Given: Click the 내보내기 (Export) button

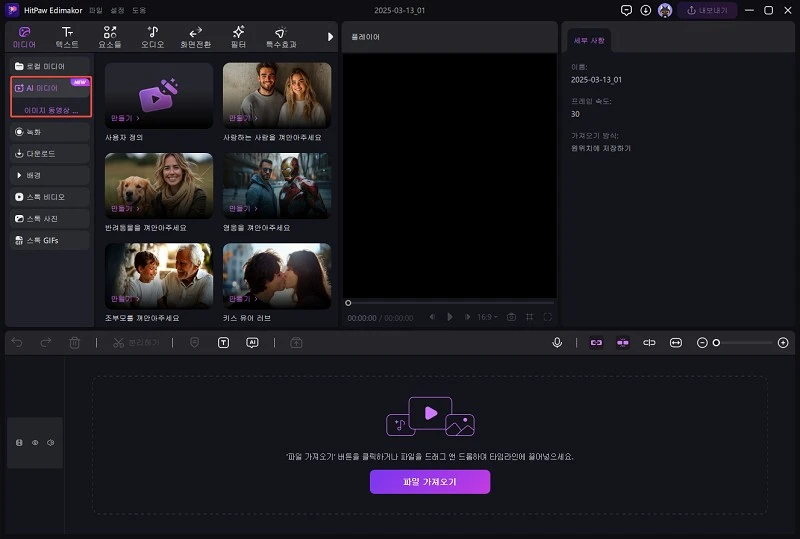Looking at the screenshot, I should tap(709, 10).
